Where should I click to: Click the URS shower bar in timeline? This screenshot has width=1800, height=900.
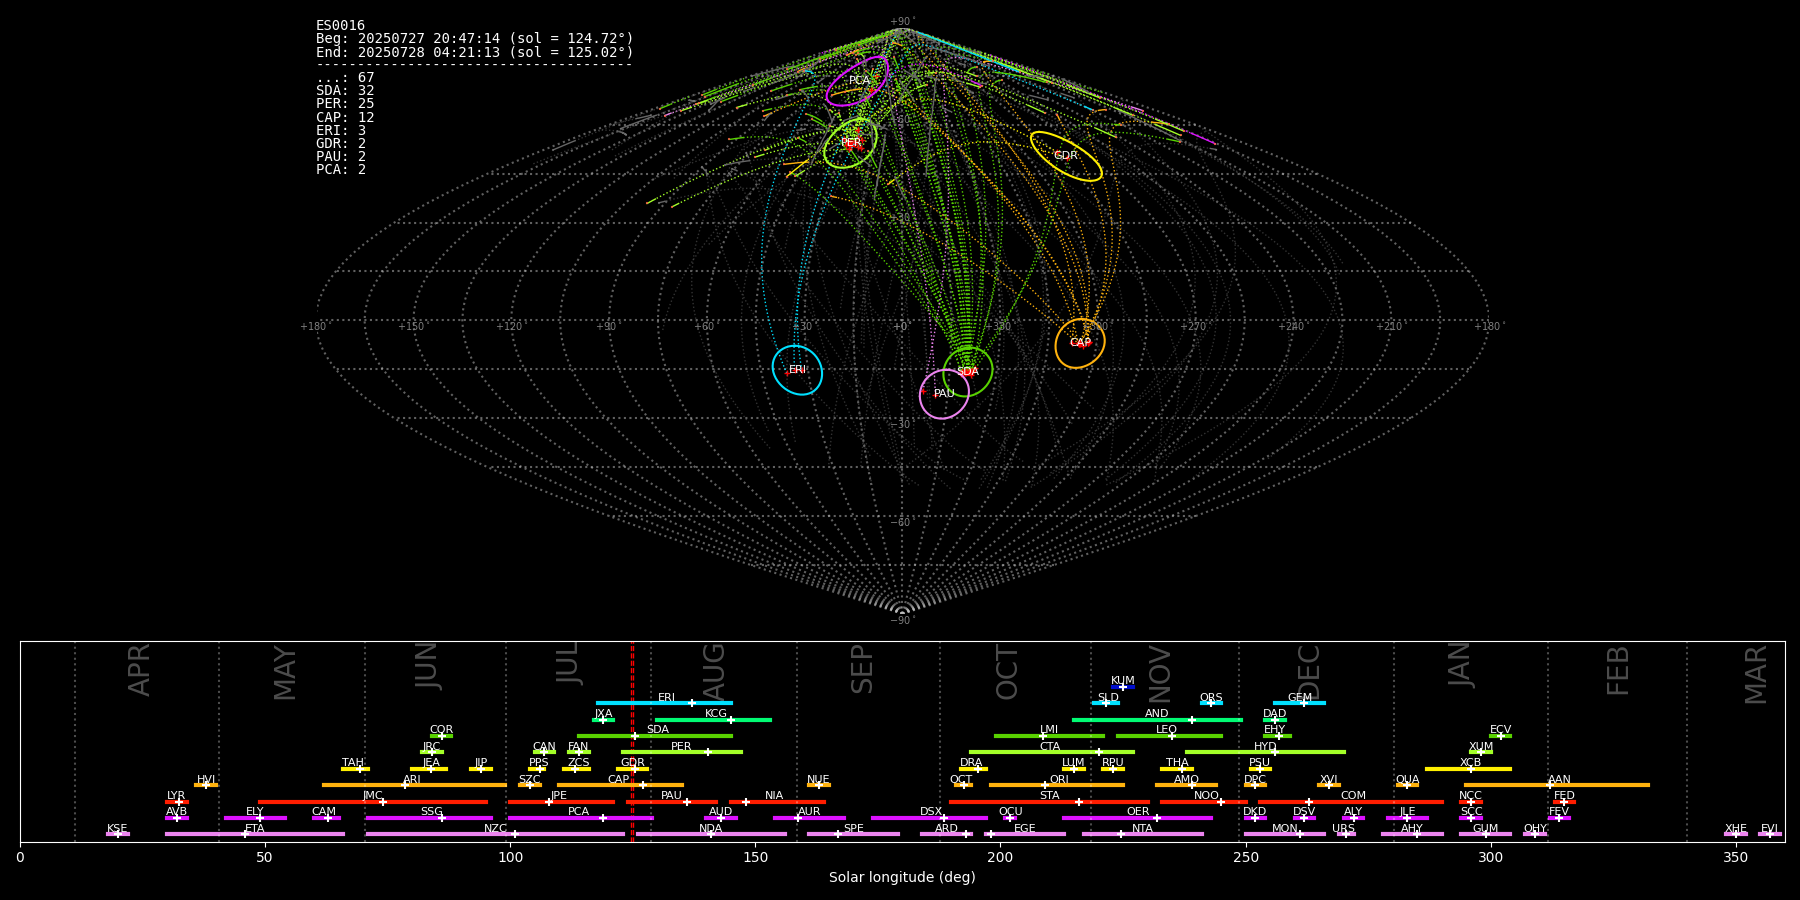click(1346, 834)
